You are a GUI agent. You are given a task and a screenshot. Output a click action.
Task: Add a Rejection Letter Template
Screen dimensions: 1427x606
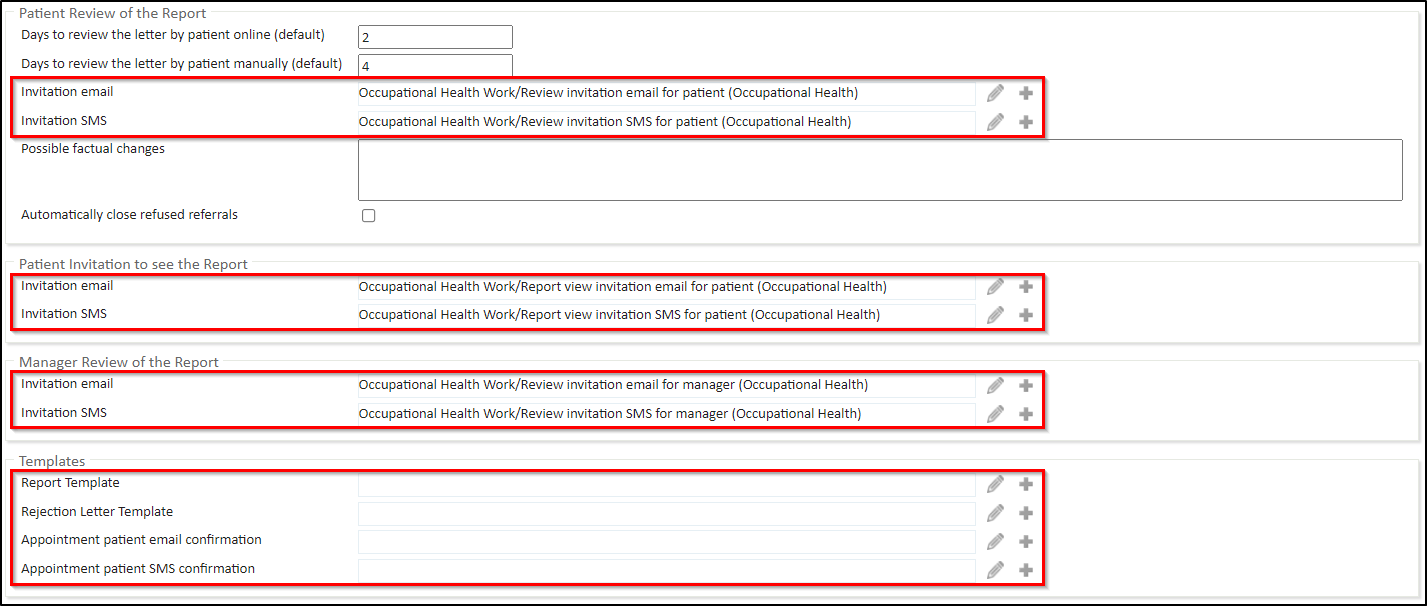point(1025,513)
